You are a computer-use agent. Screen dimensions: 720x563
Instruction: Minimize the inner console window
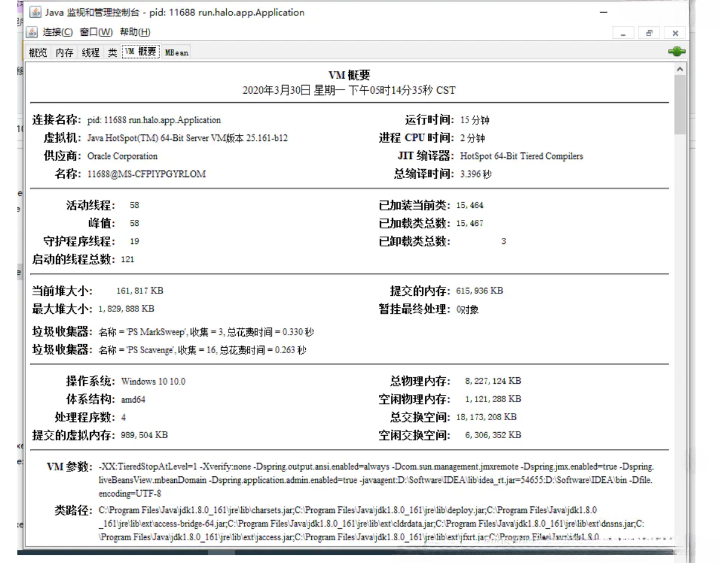point(623,33)
